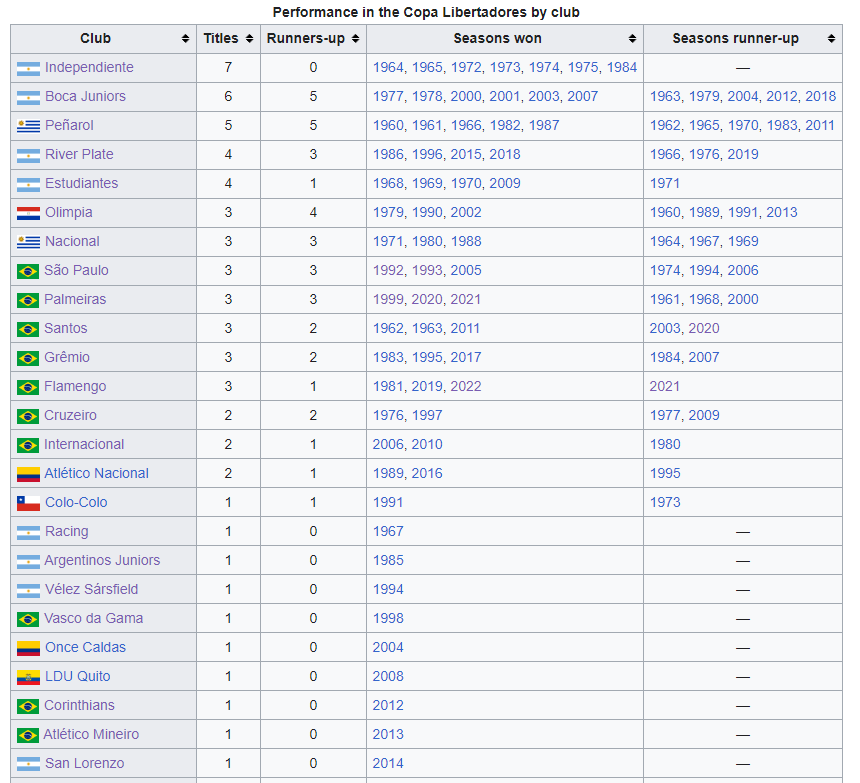
Task: Click the Brazil flag beside Flamengo
Action: 28,387
